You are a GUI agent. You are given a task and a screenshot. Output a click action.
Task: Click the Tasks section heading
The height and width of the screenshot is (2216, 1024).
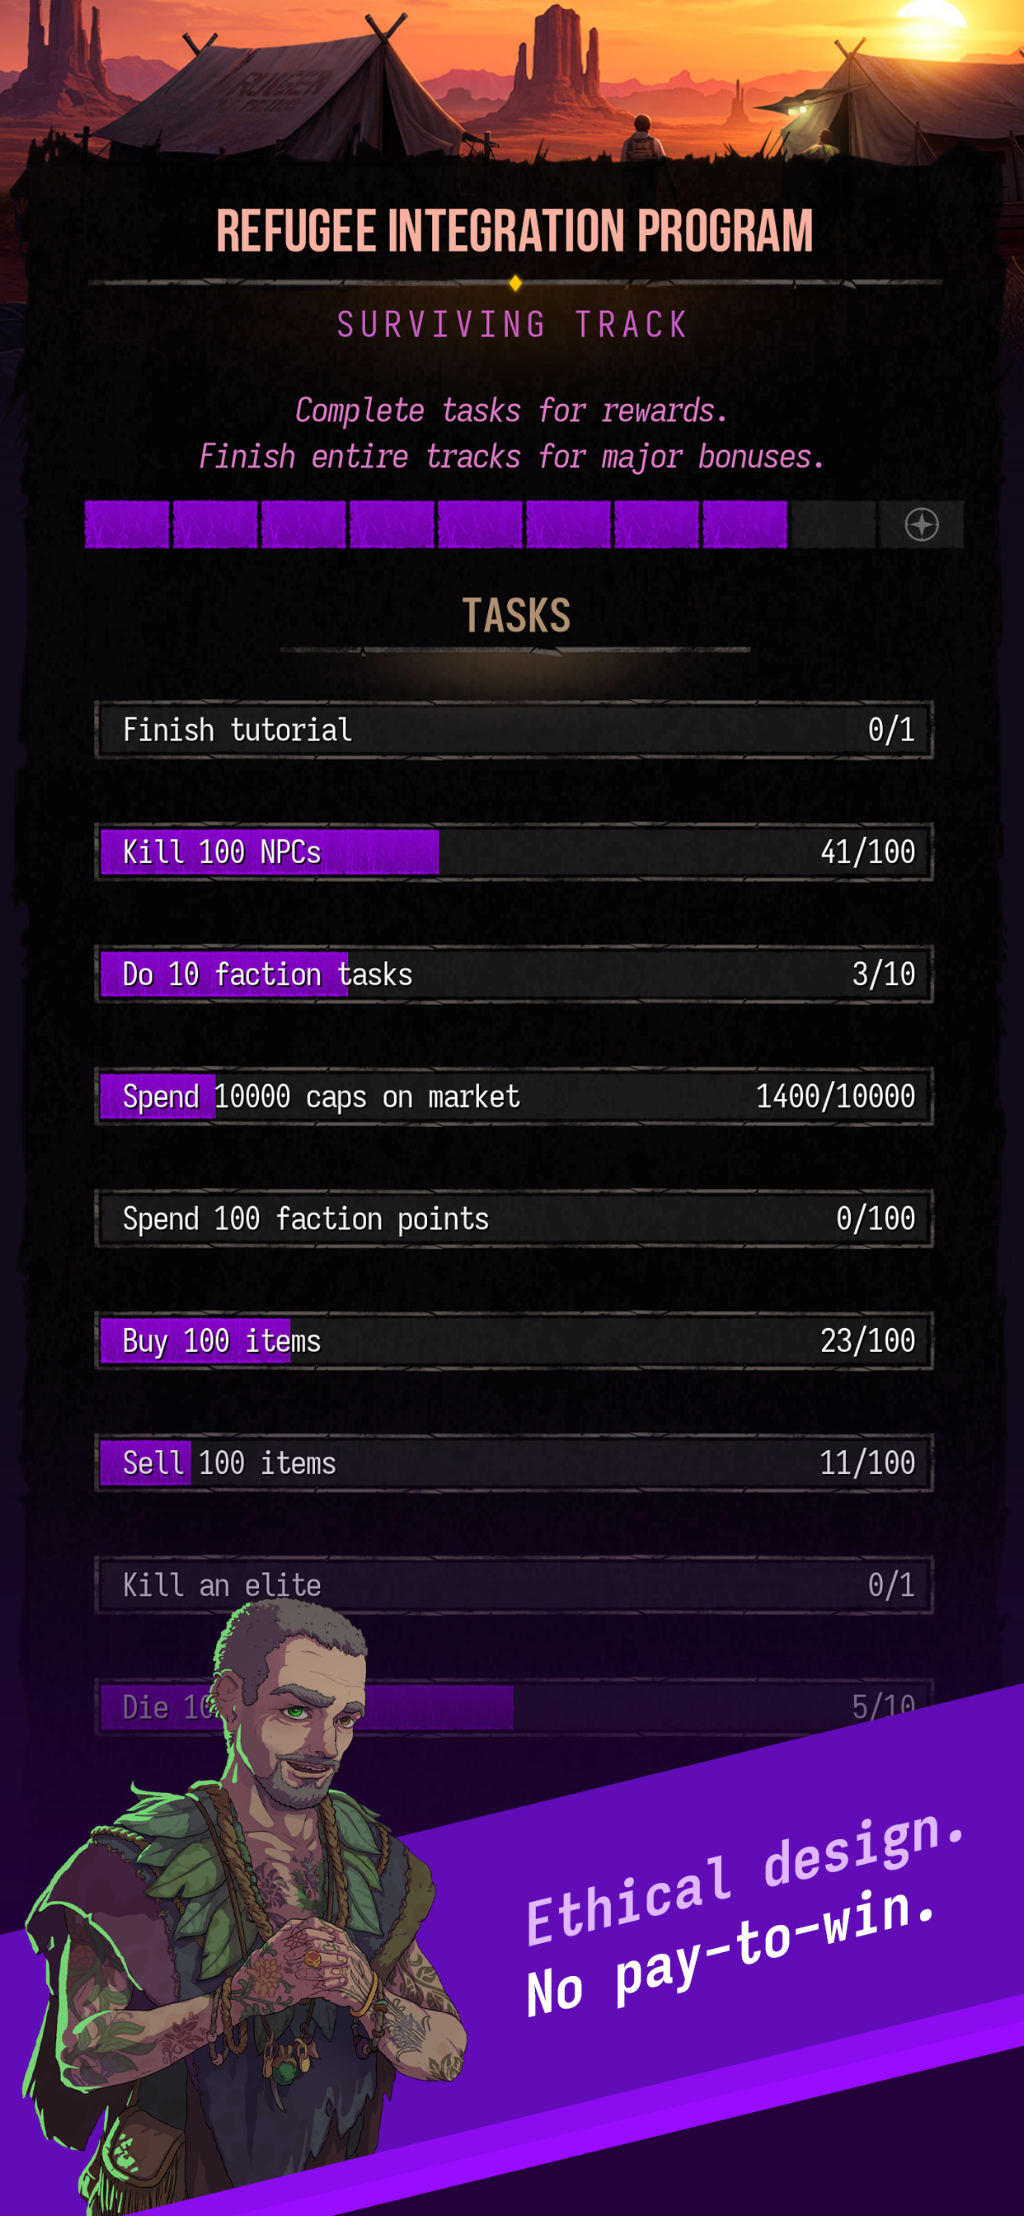[516, 615]
